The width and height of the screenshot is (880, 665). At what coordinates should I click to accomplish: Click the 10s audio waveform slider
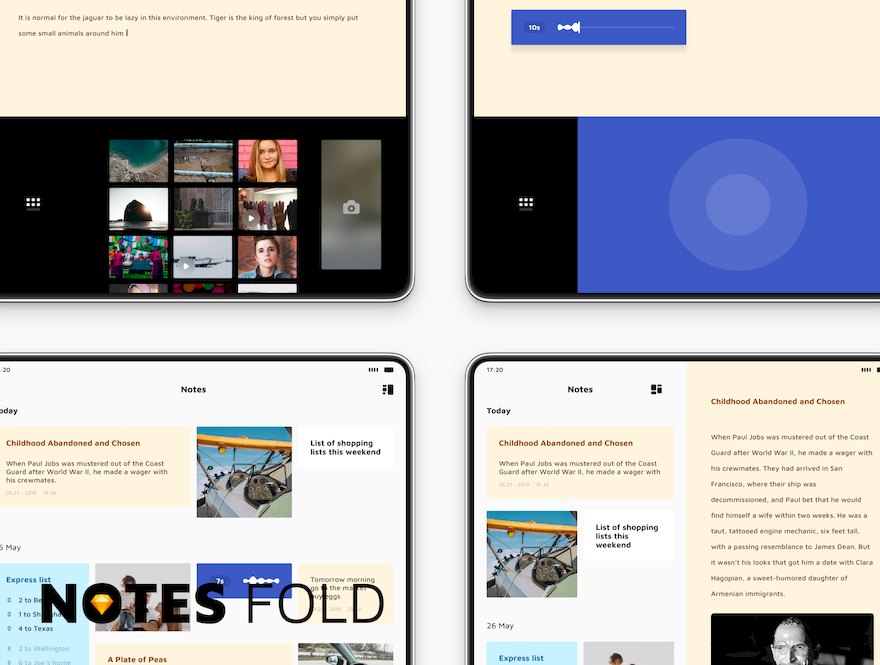click(616, 27)
